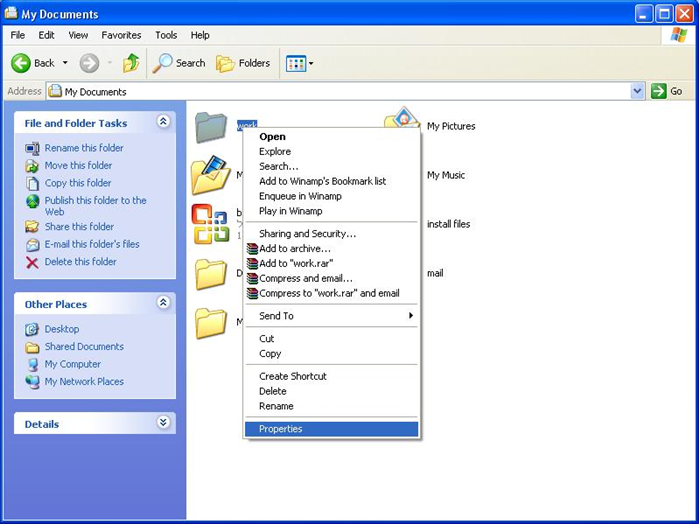Click the Up folder toolbar icon
Screen dimensions: 699x524
click(x=131, y=63)
